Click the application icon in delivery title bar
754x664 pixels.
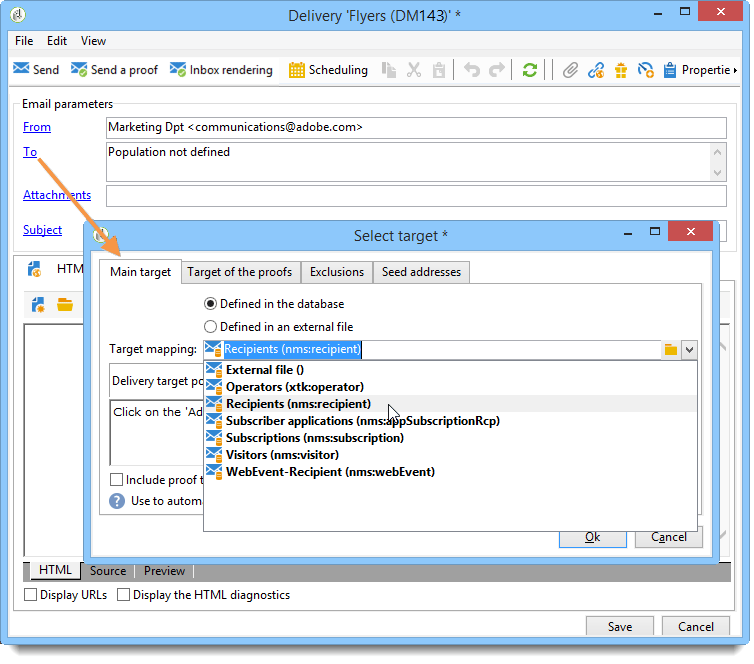point(18,15)
